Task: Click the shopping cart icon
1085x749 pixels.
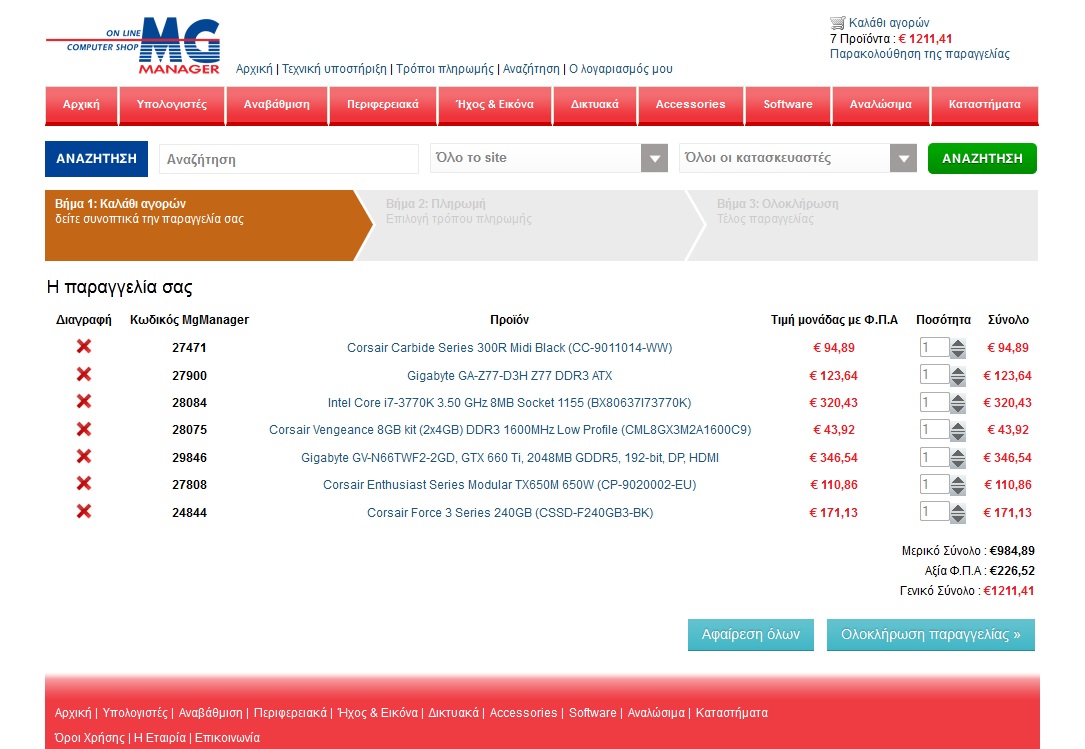Action: (x=837, y=23)
